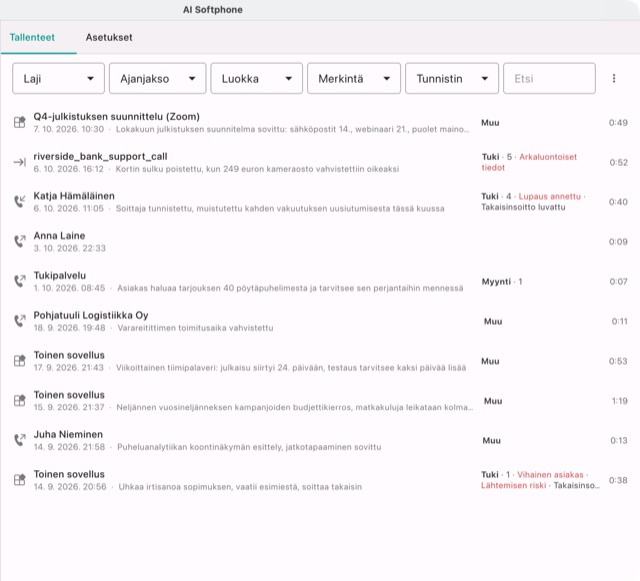This screenshot has width=640, height=581.
Task: Click the imported-file arrow icon for riverside_bank_support_call
Action: pyautogui.click(x=20, y=163)
